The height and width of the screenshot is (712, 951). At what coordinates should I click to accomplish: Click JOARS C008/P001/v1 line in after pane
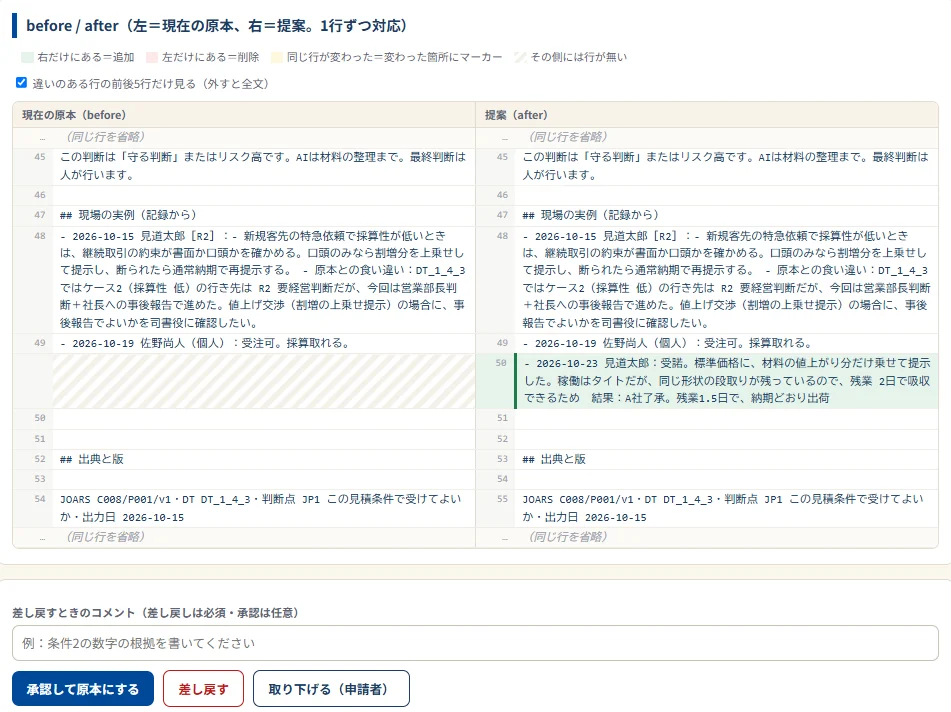click(x=723, y=508)
